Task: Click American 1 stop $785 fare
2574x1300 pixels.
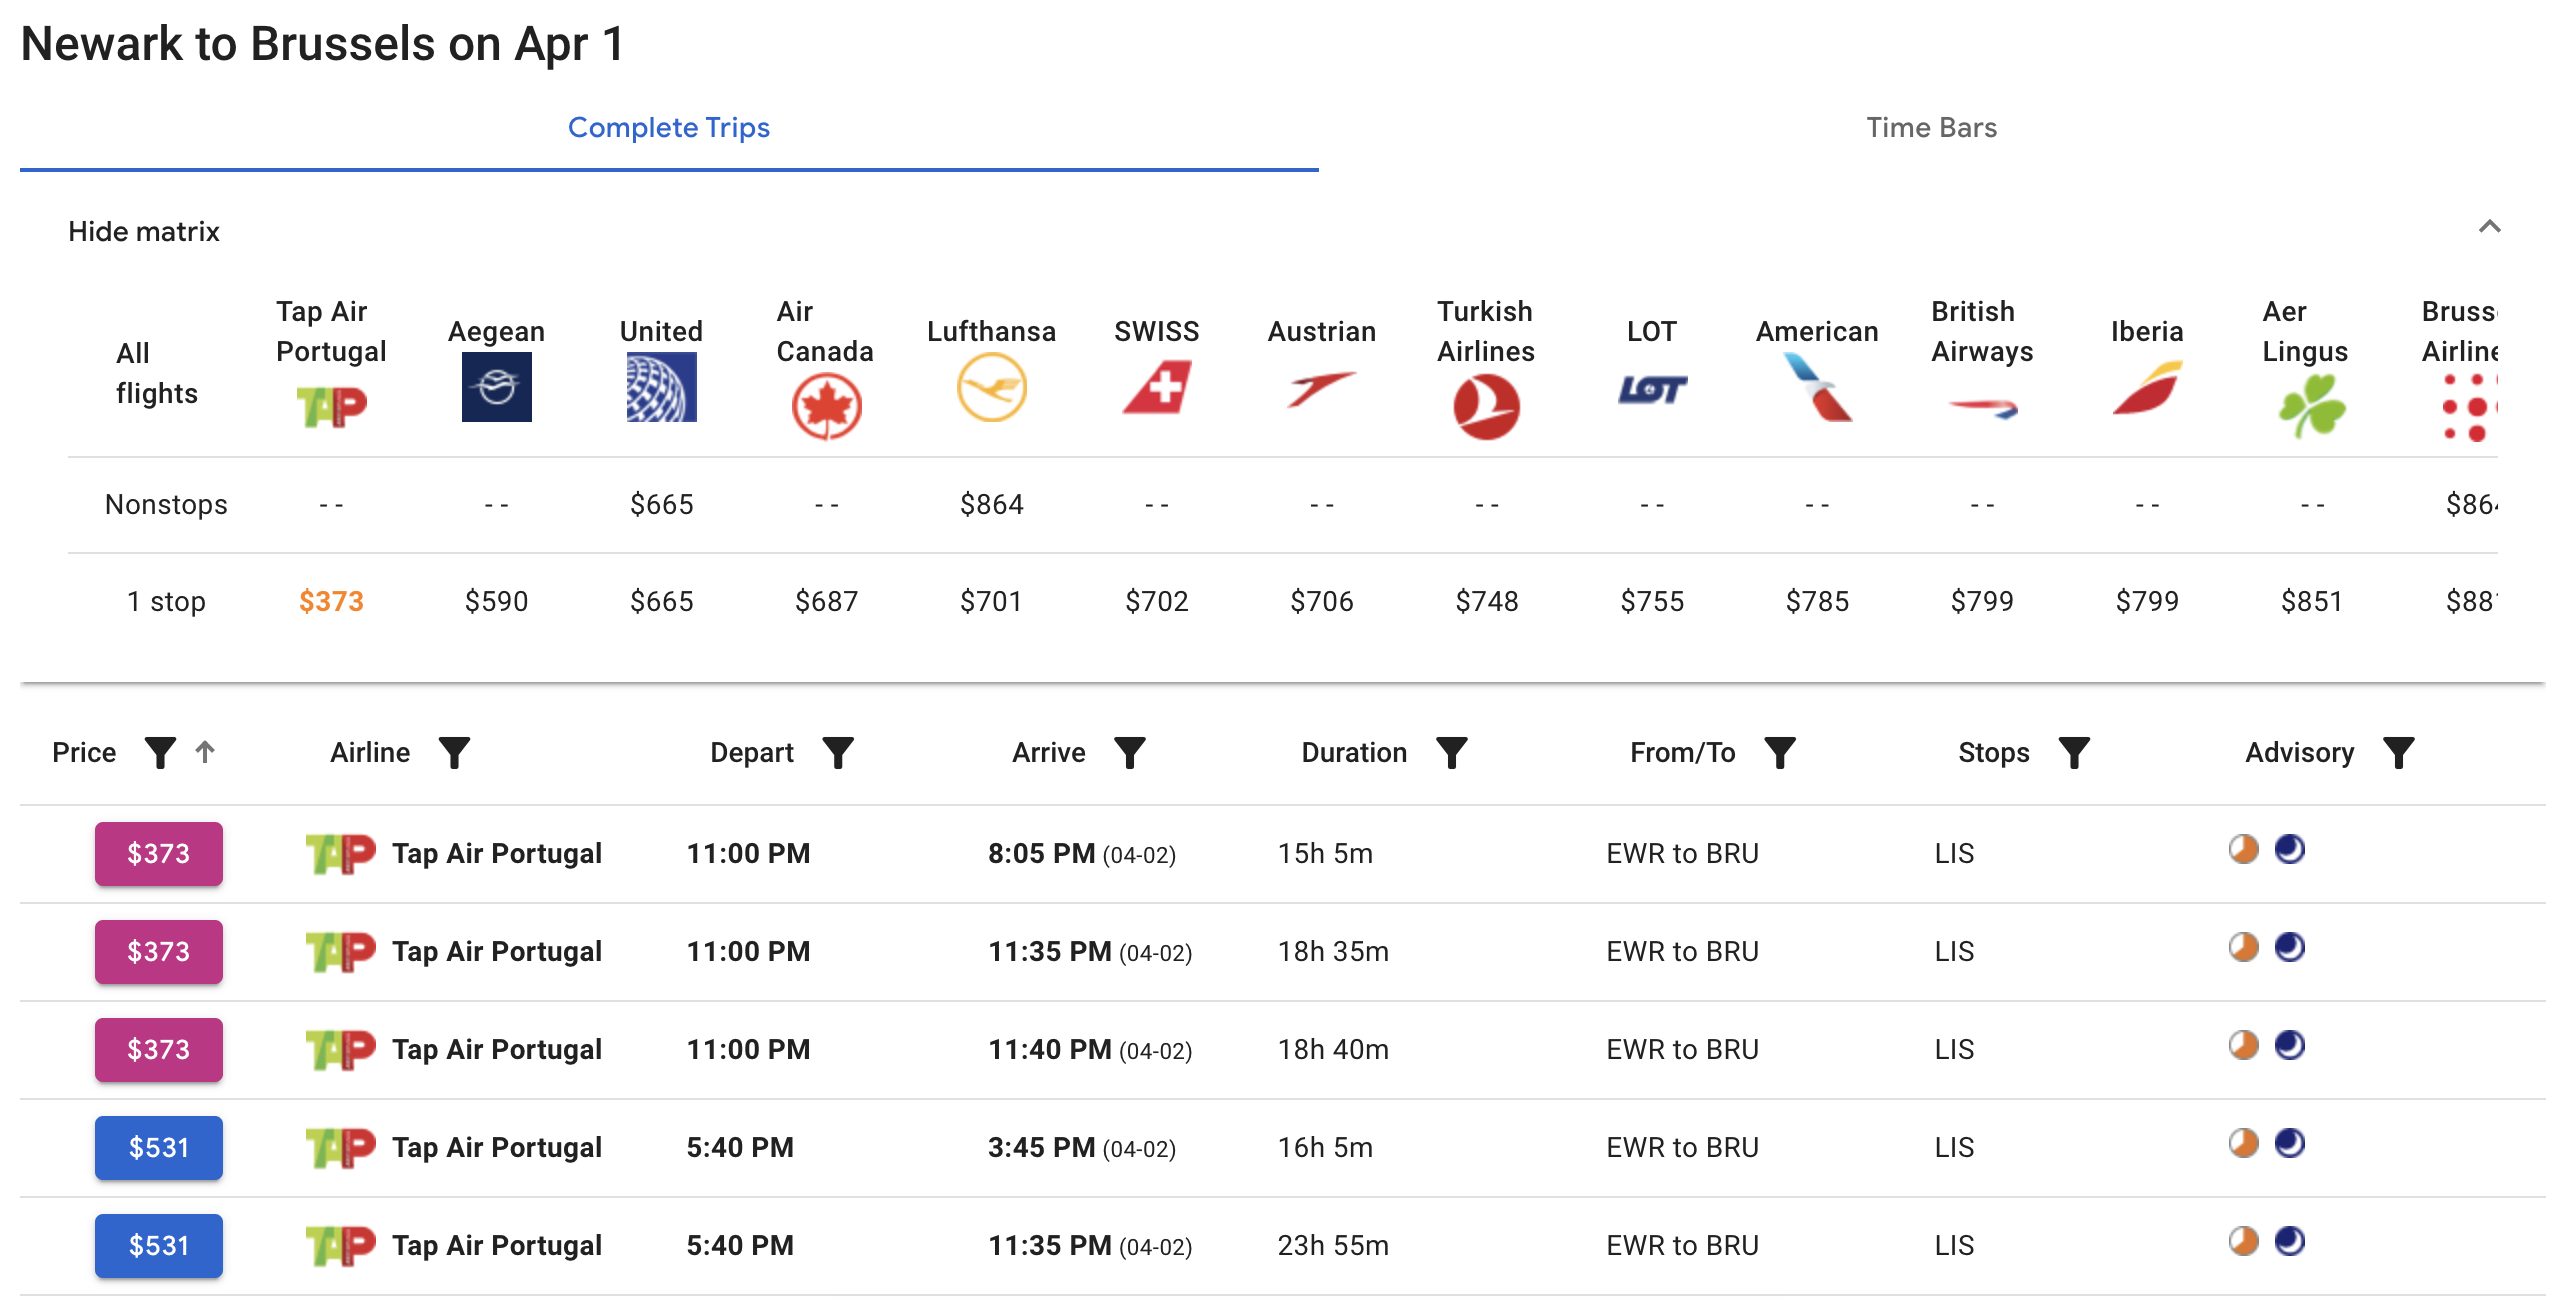Action: [x=1817, y=601]
